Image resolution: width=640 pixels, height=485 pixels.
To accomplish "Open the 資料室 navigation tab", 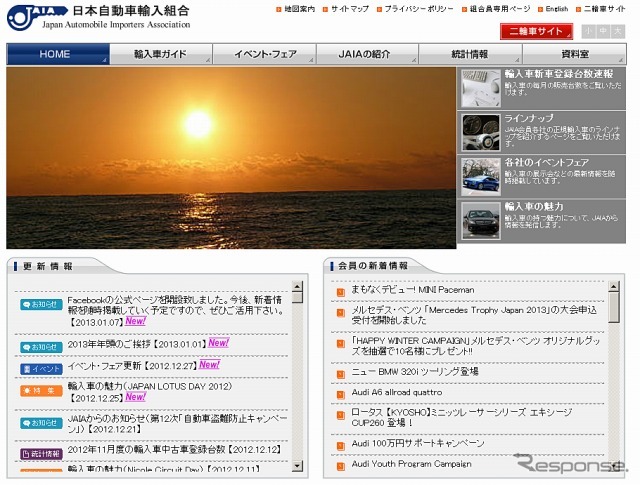I will pyautogui.click(x=574, y=54).
